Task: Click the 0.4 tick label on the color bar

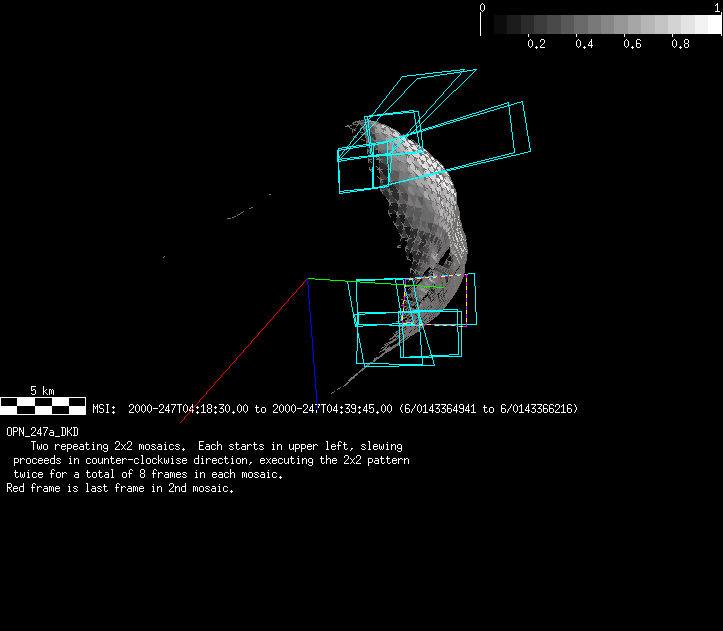Action: 584,44
